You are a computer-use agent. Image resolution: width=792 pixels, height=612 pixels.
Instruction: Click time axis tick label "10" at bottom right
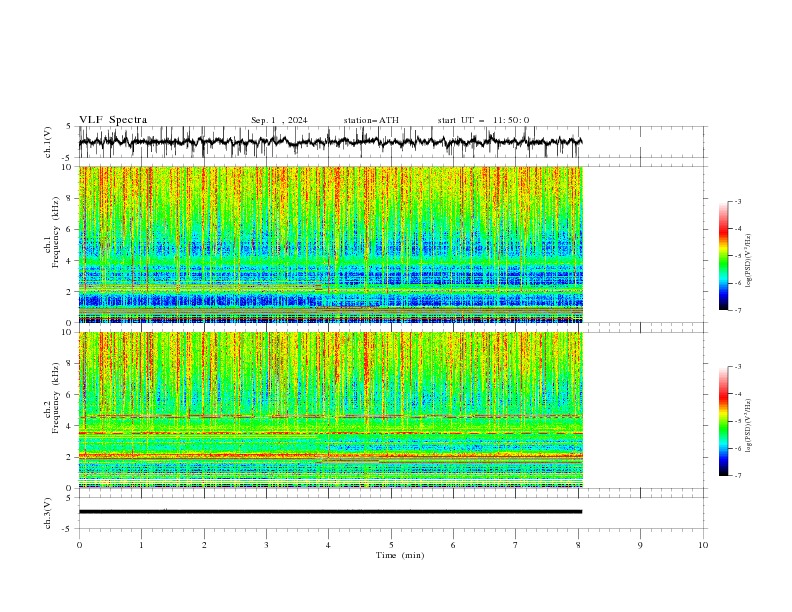pos(703,545)
